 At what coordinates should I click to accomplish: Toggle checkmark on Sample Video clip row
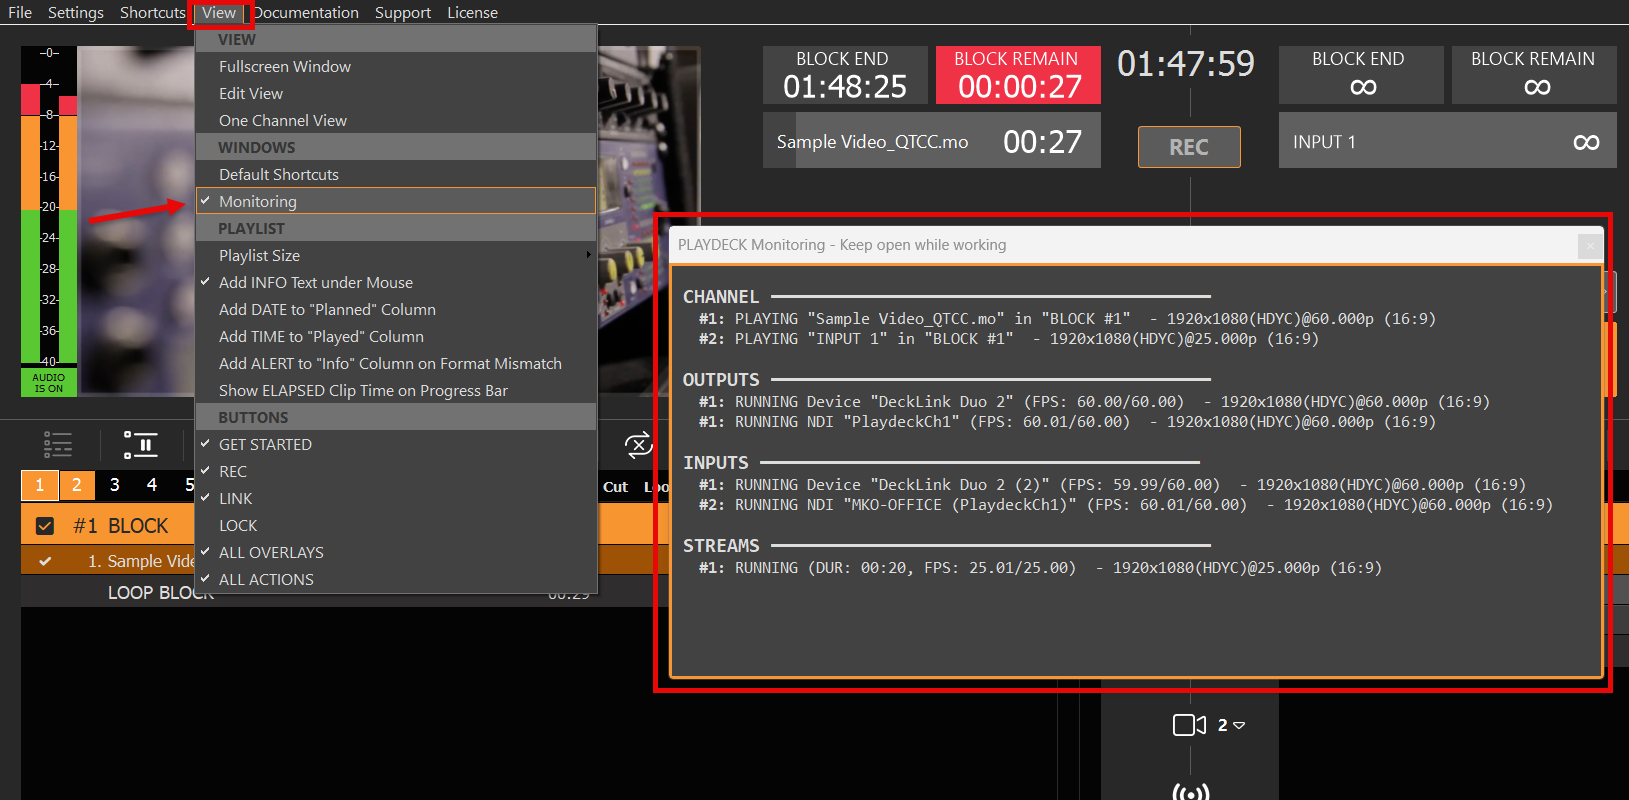click(x=45, y=561)
